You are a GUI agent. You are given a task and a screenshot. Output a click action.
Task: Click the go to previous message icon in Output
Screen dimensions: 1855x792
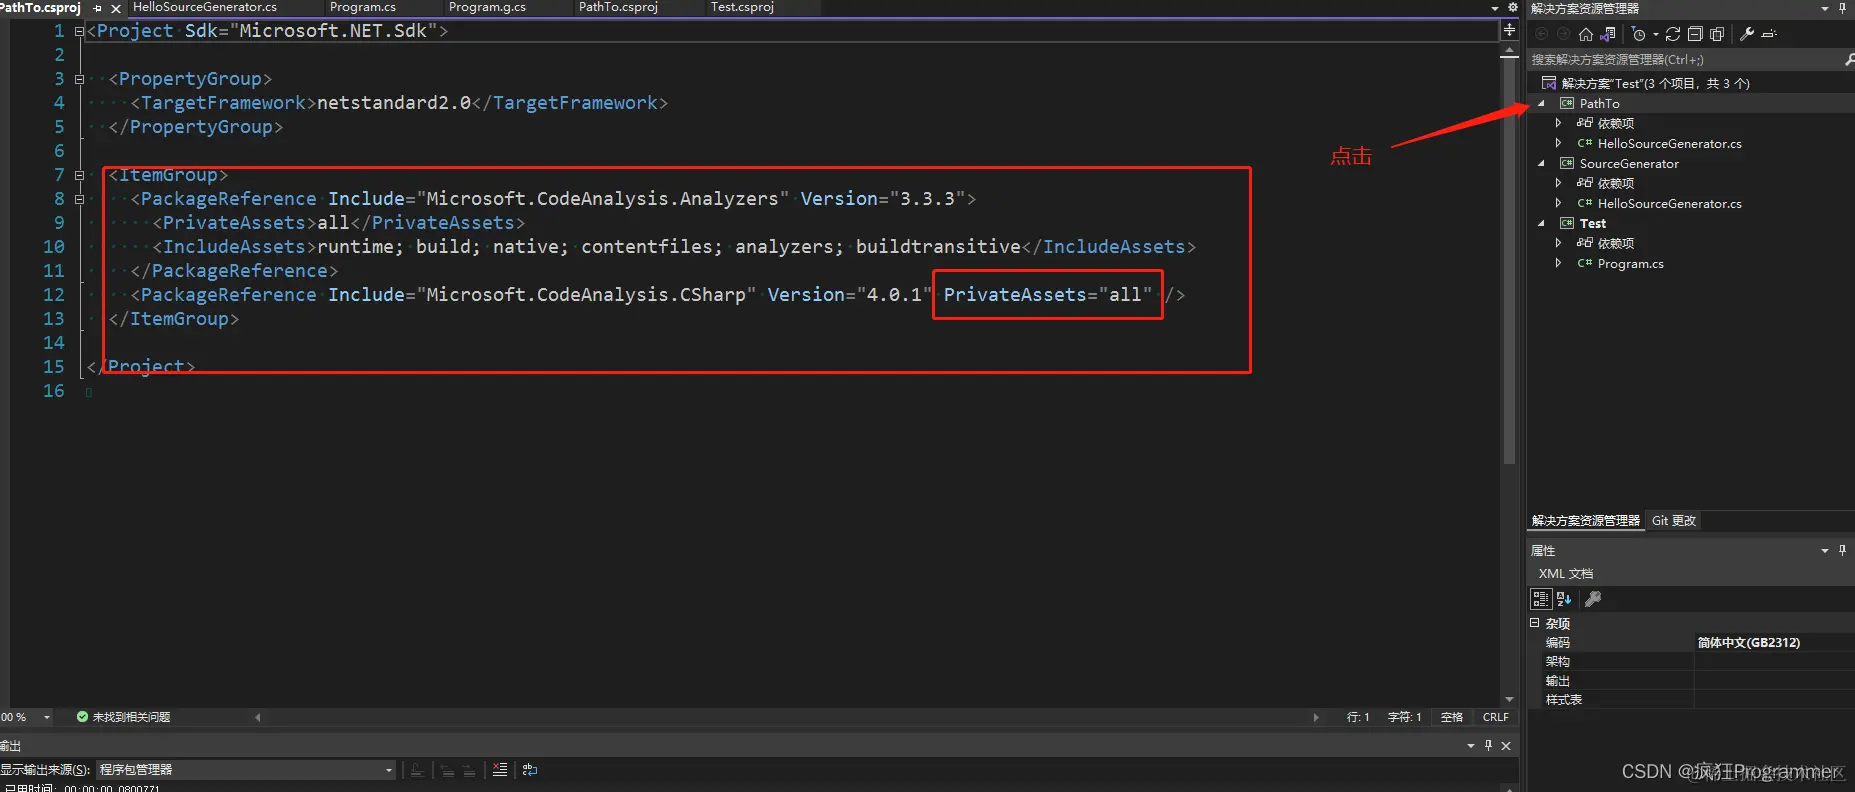(447, 770)
